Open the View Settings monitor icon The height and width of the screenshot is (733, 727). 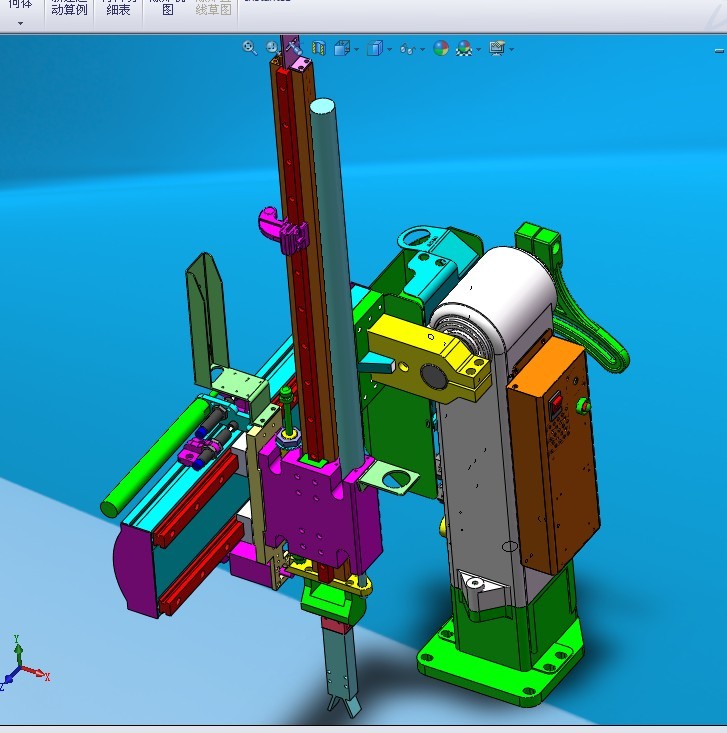496,47
